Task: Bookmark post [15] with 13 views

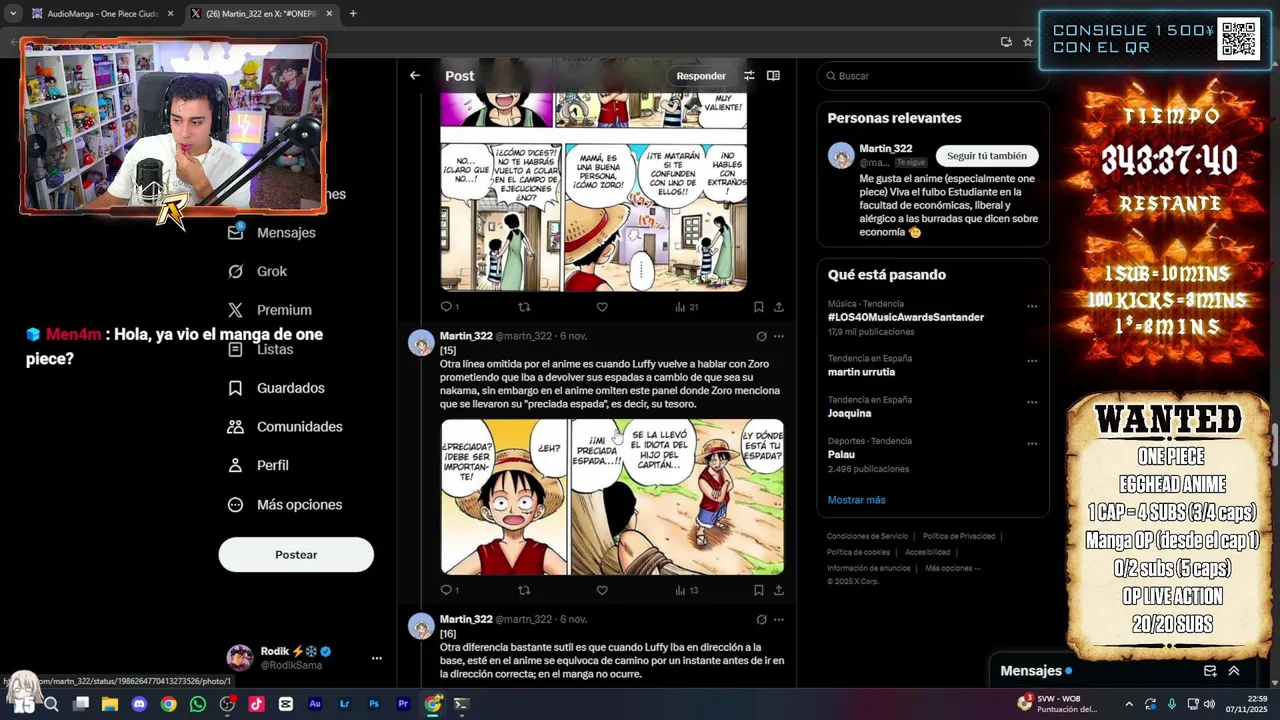Action: 758,590
